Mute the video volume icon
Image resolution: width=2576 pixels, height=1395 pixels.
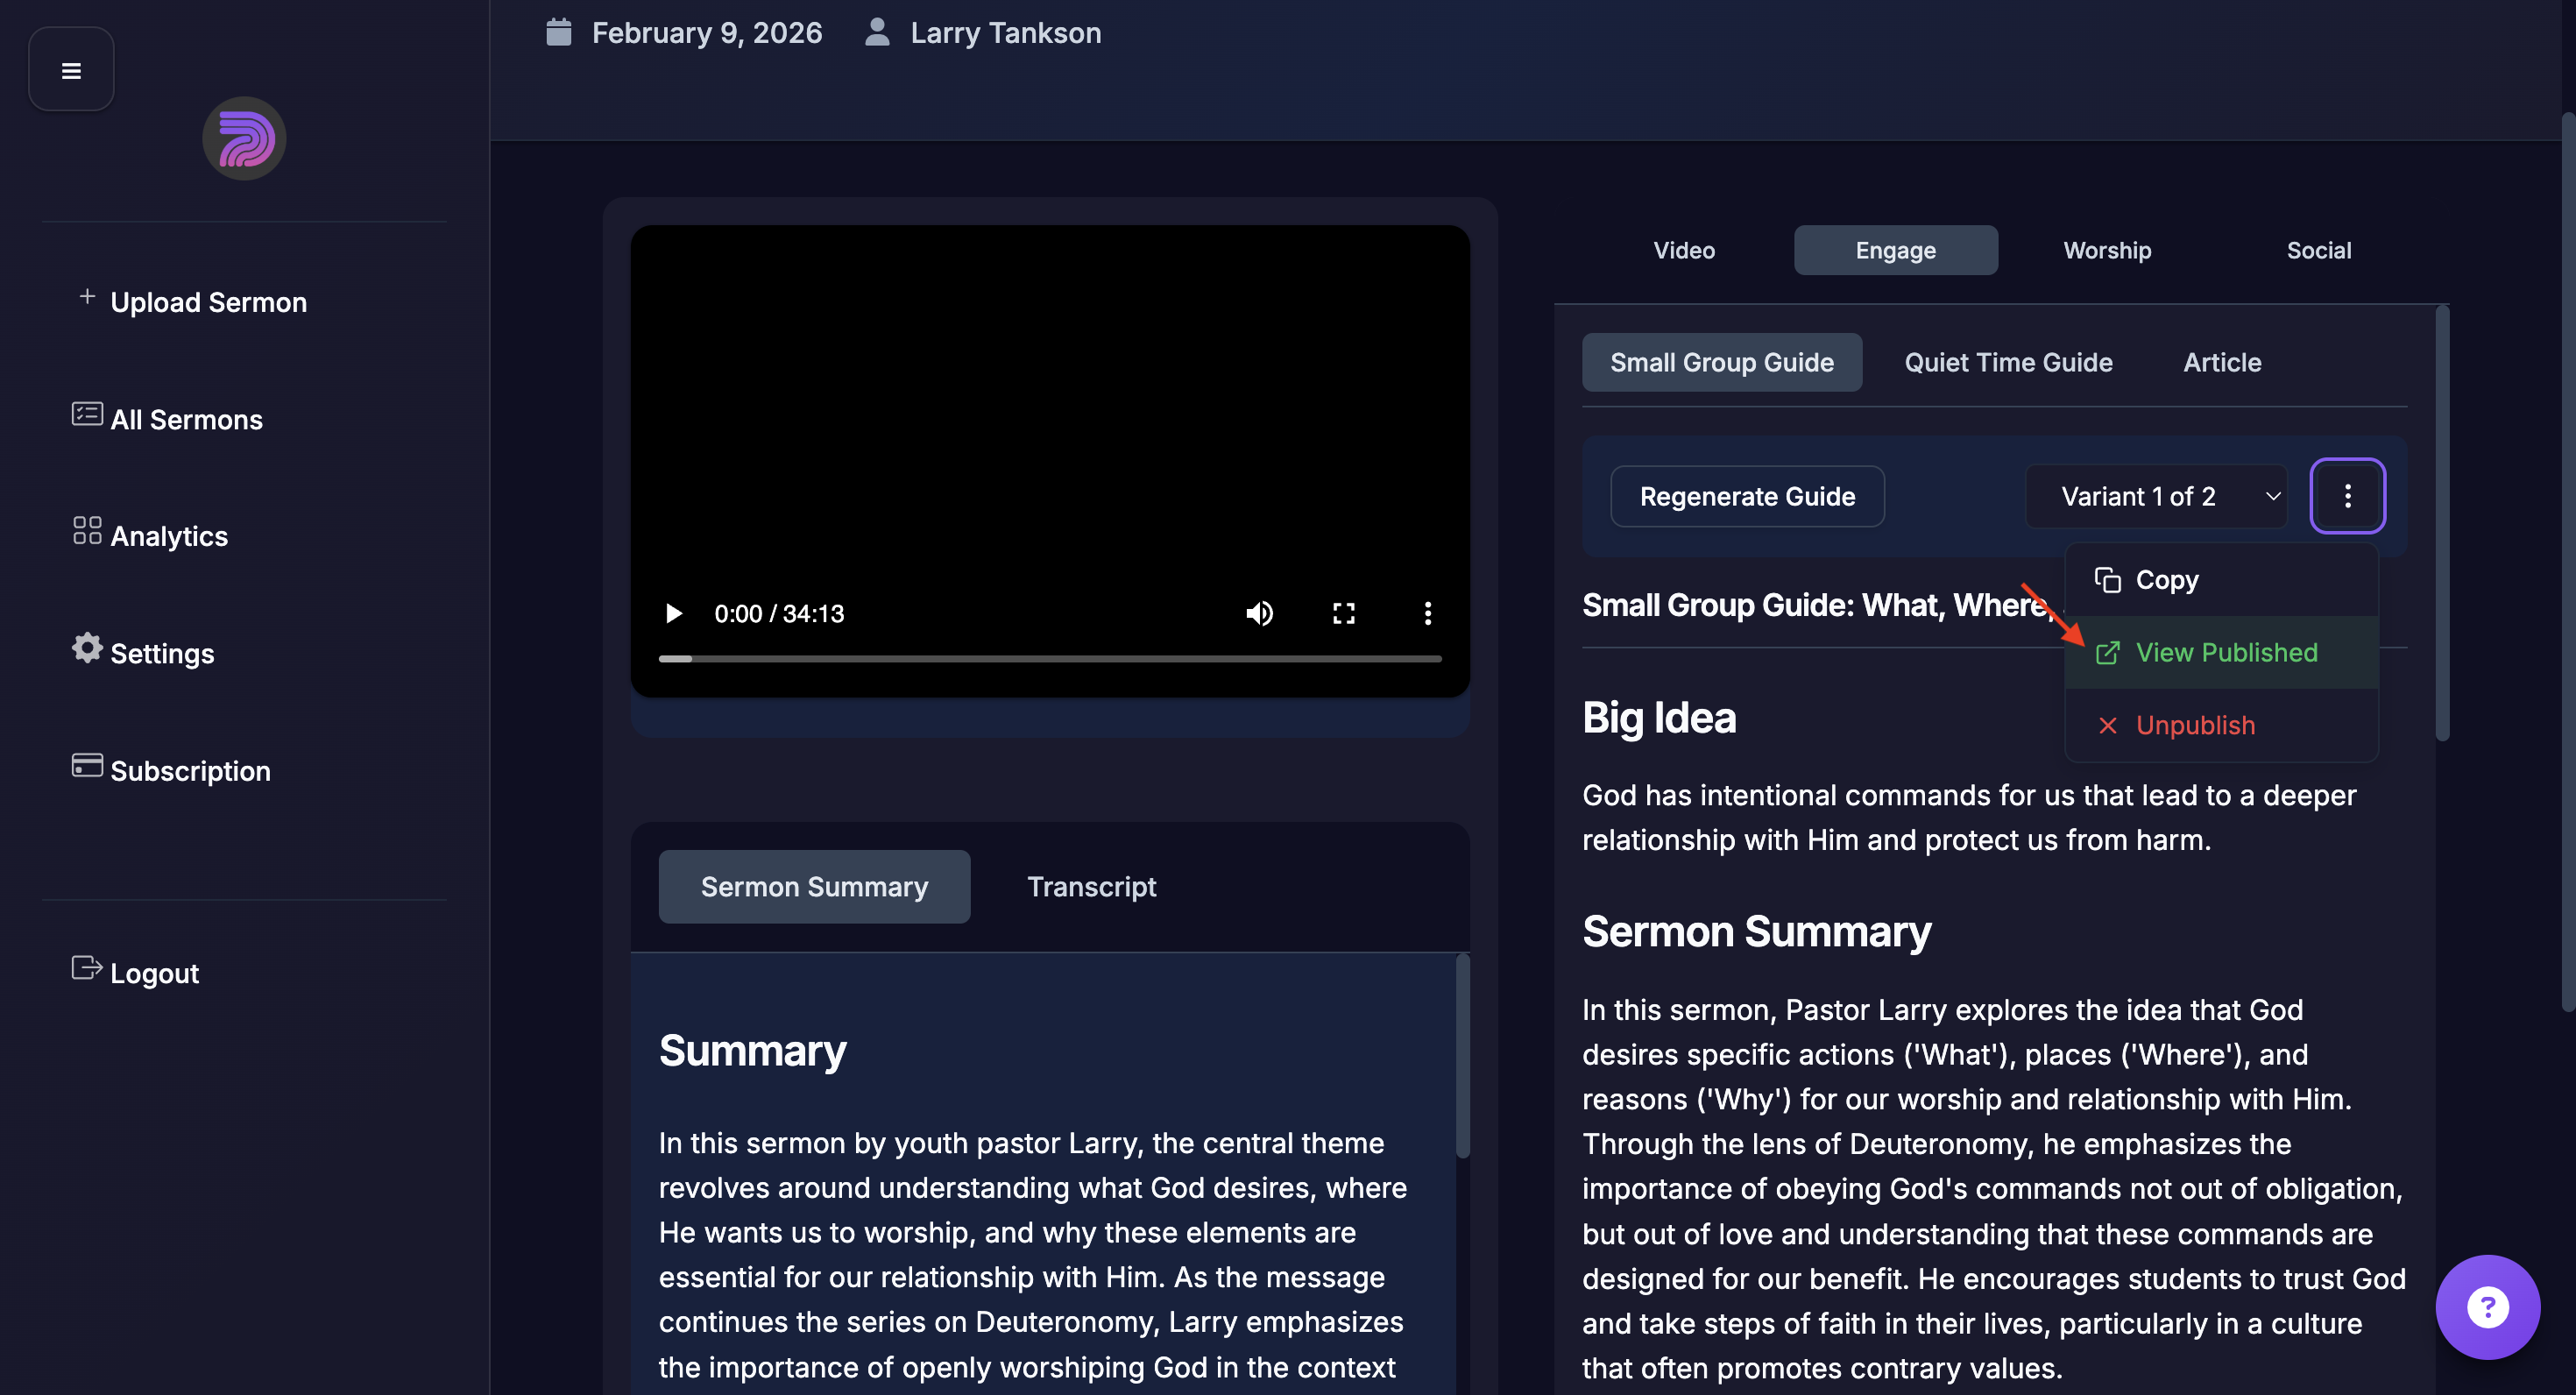pyautogui.click(x=1259, y=613)
